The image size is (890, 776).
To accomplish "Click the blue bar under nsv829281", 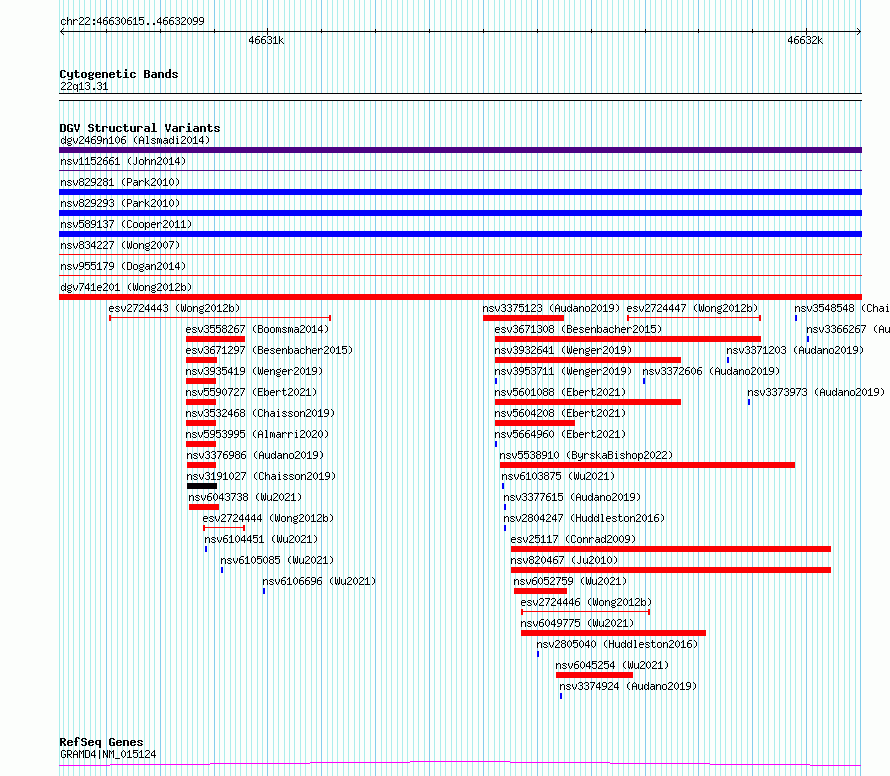I will [x=460, y=192].
